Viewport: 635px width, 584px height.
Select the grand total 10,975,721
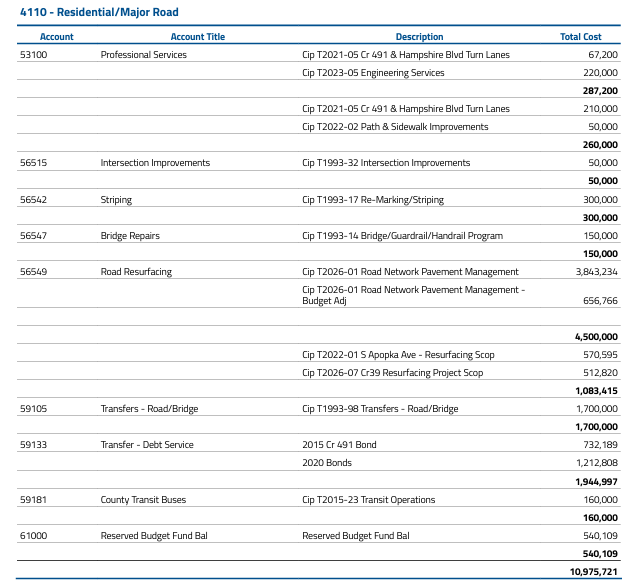click(x=593, y=571)
